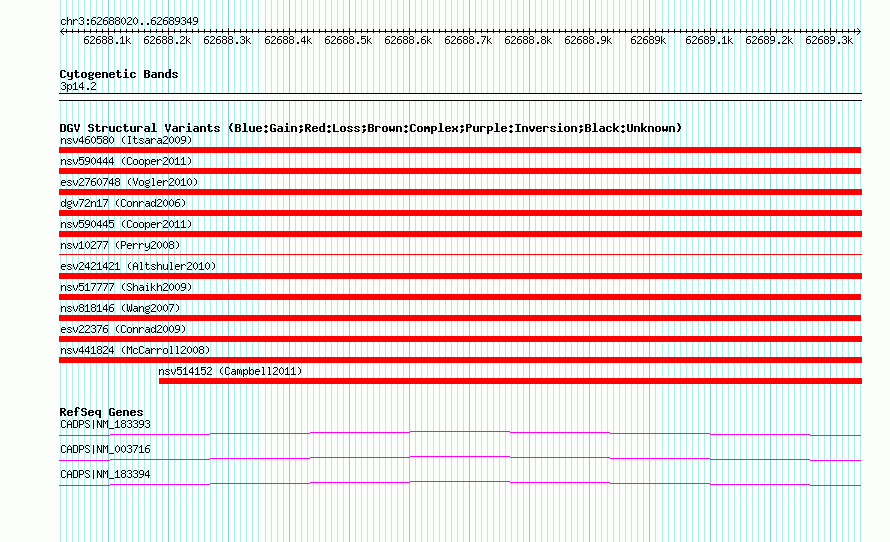The height and width of the screenshot is (542, 890).
Task: Click the red bar under esv2421421
Action: [460, 276]
